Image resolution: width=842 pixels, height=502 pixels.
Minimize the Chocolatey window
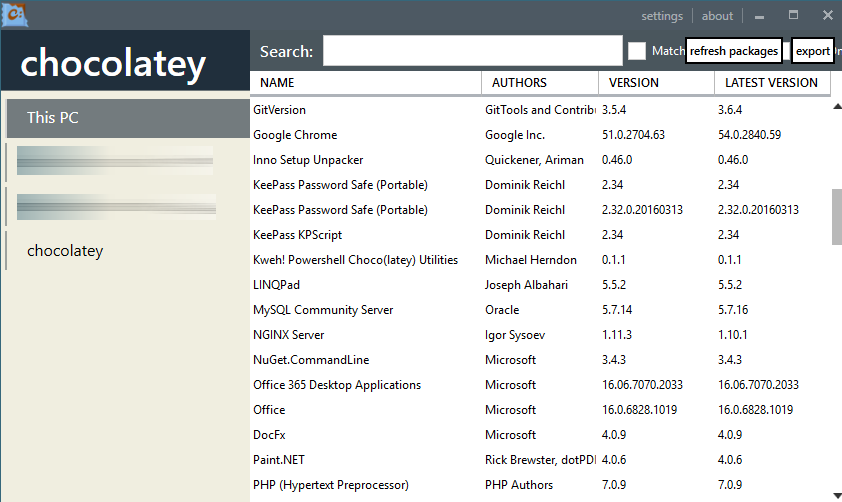[x=760, y=16]
